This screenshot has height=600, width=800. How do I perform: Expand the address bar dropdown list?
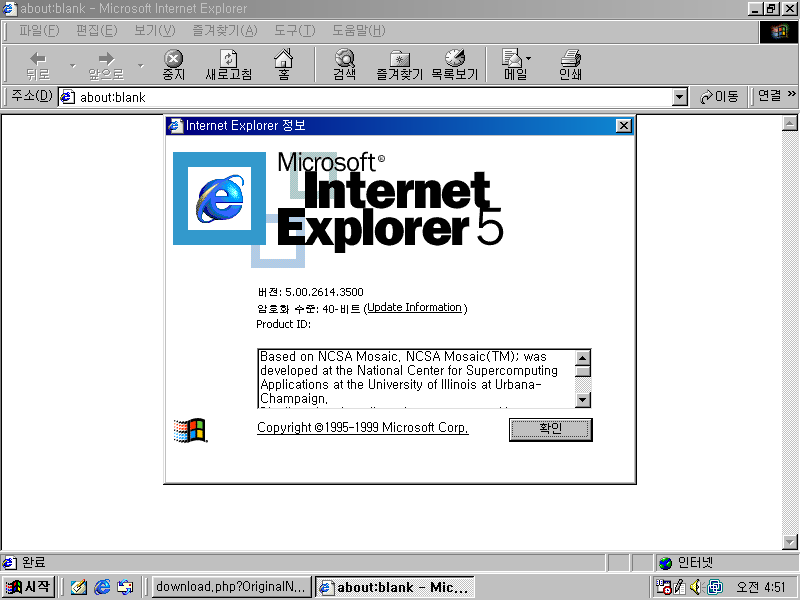coord(680,97)
